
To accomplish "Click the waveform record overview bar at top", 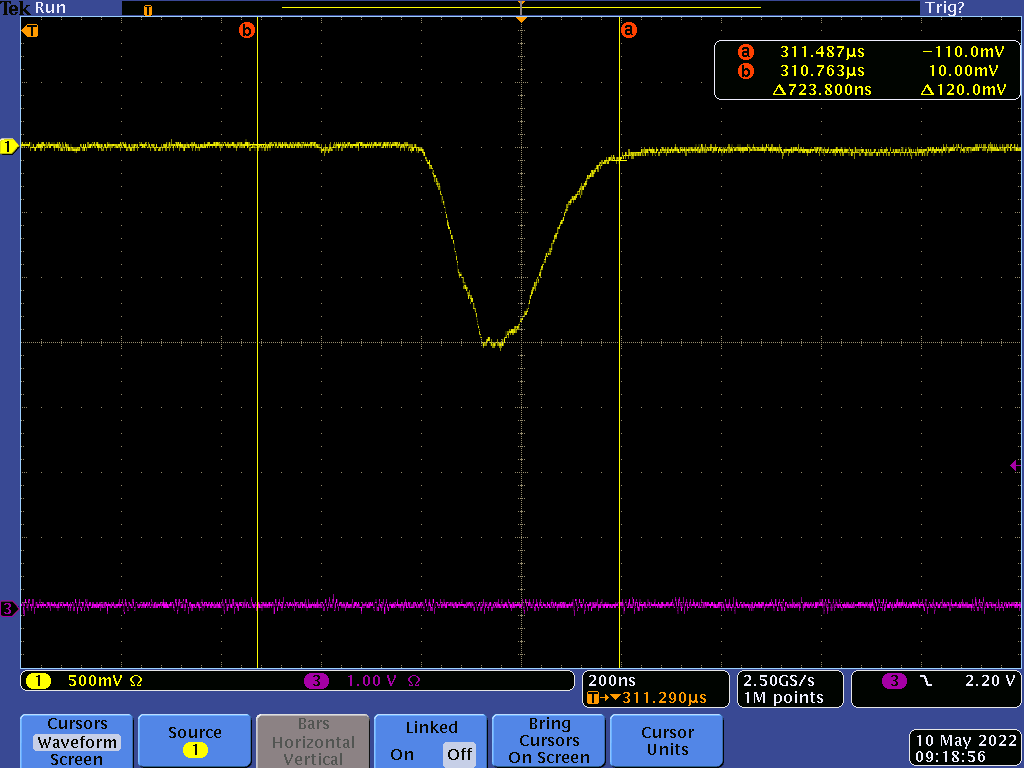I will [520, 8].
